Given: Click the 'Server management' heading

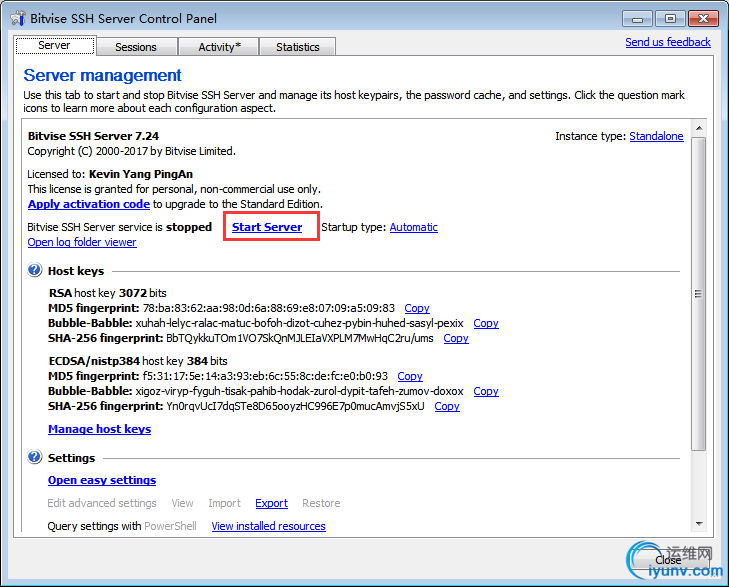Looking at the screenshot, I should pyautogui.click(x=102, y=75).
